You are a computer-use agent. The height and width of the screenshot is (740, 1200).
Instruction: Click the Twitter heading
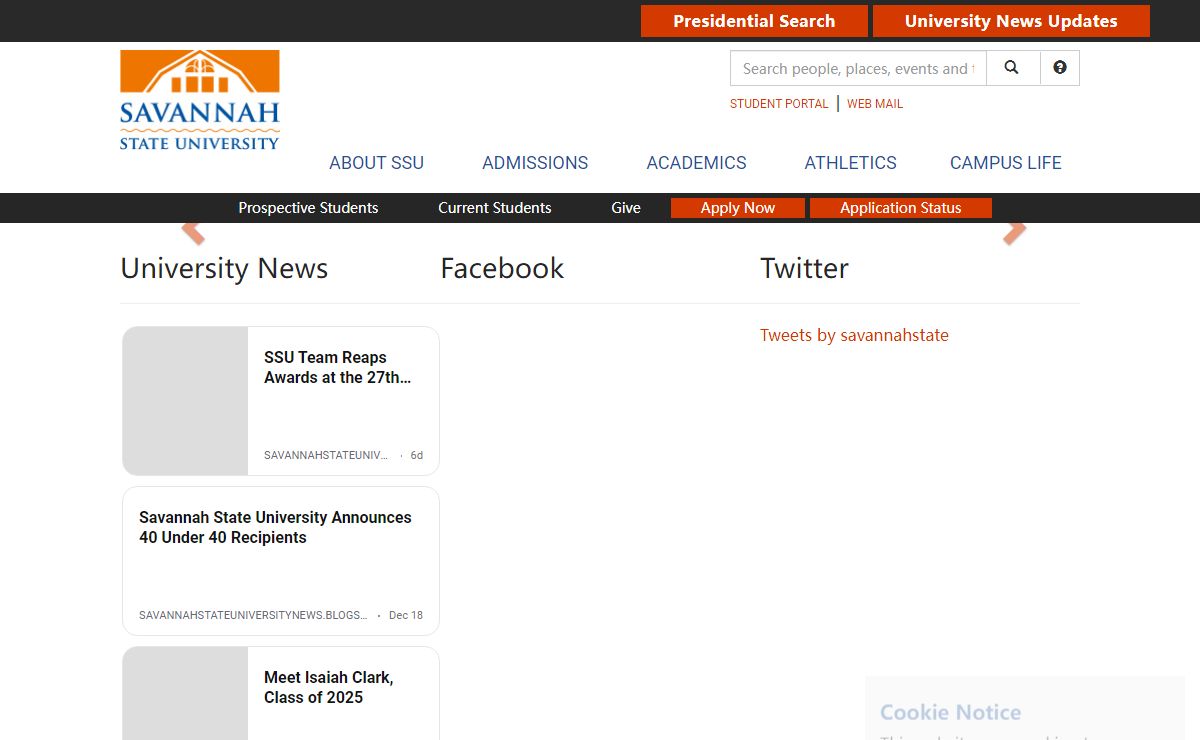coord(804,268)
